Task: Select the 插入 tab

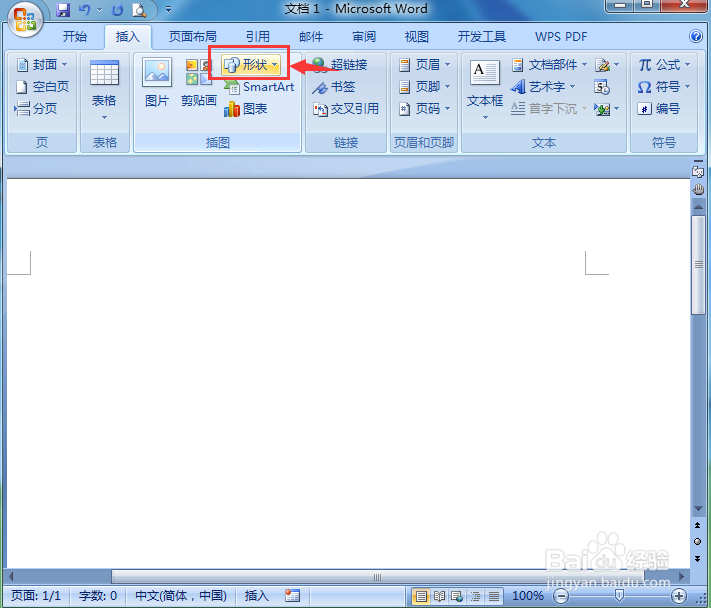Action: [x=127, y=36]
